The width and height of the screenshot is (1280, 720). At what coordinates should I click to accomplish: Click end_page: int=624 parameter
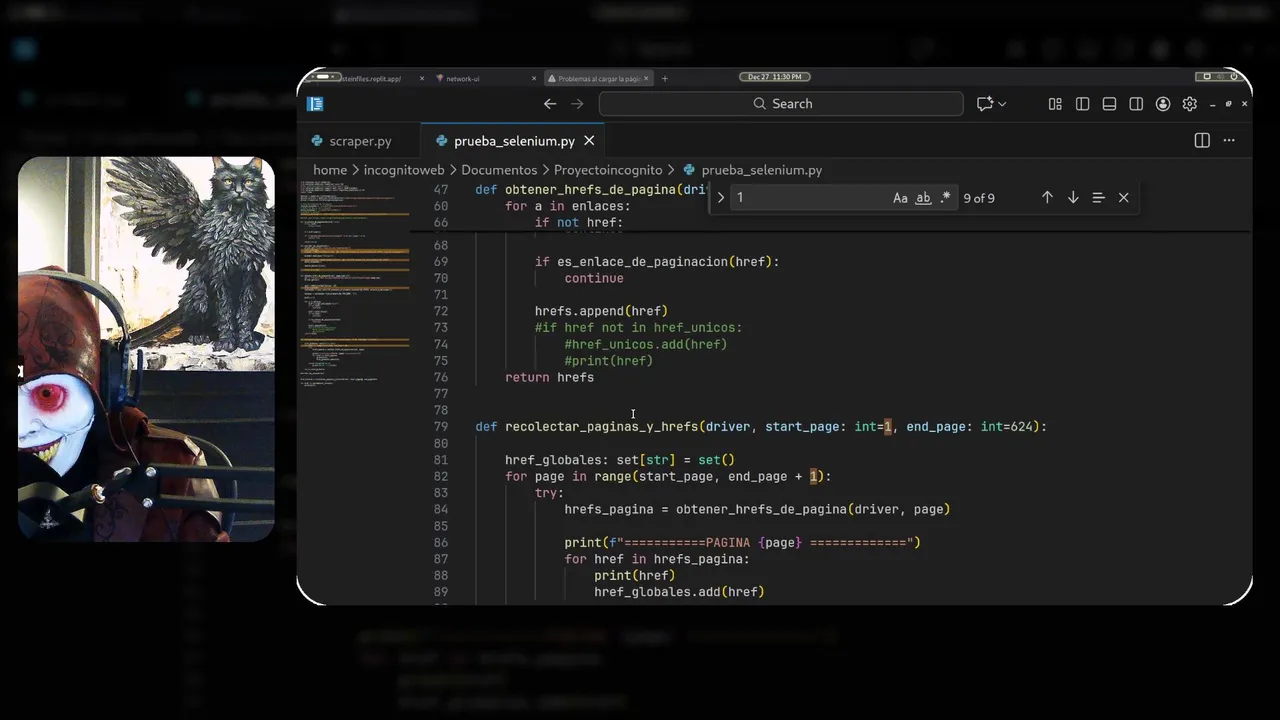click(972, 427)
